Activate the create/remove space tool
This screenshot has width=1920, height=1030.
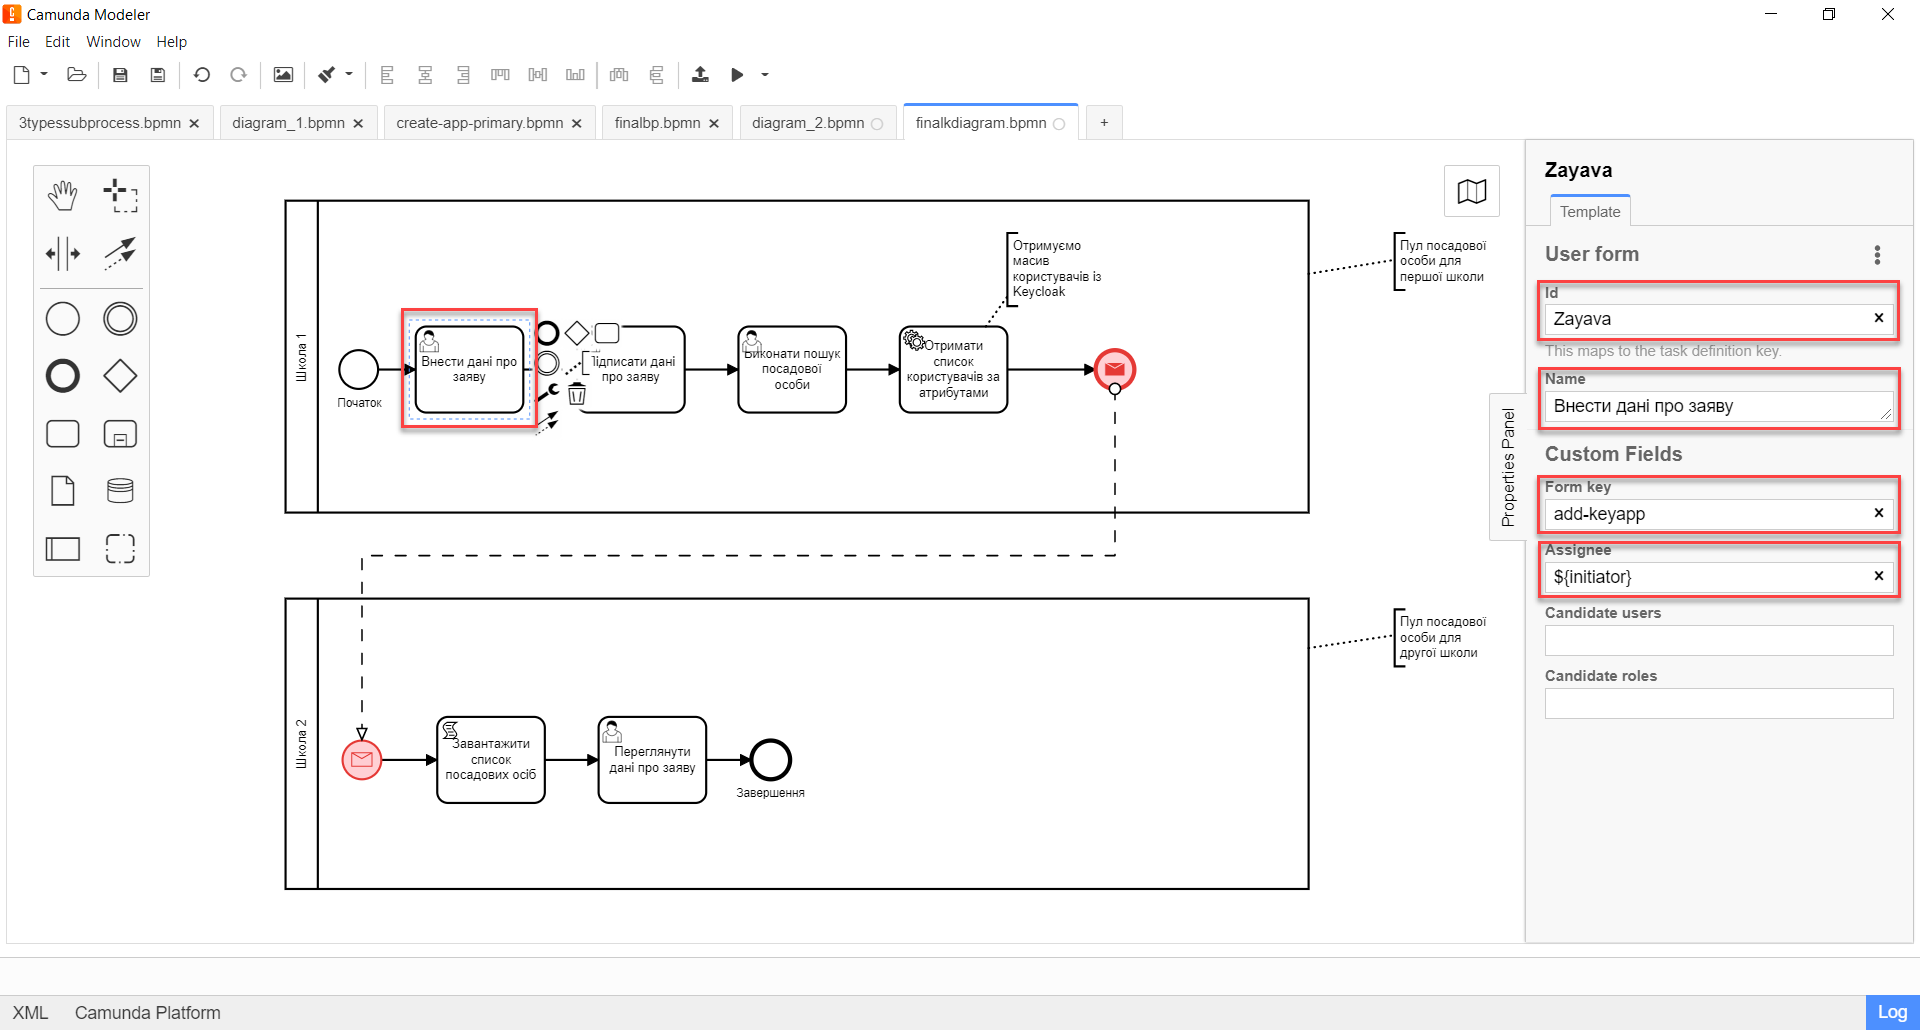[63, 253]
